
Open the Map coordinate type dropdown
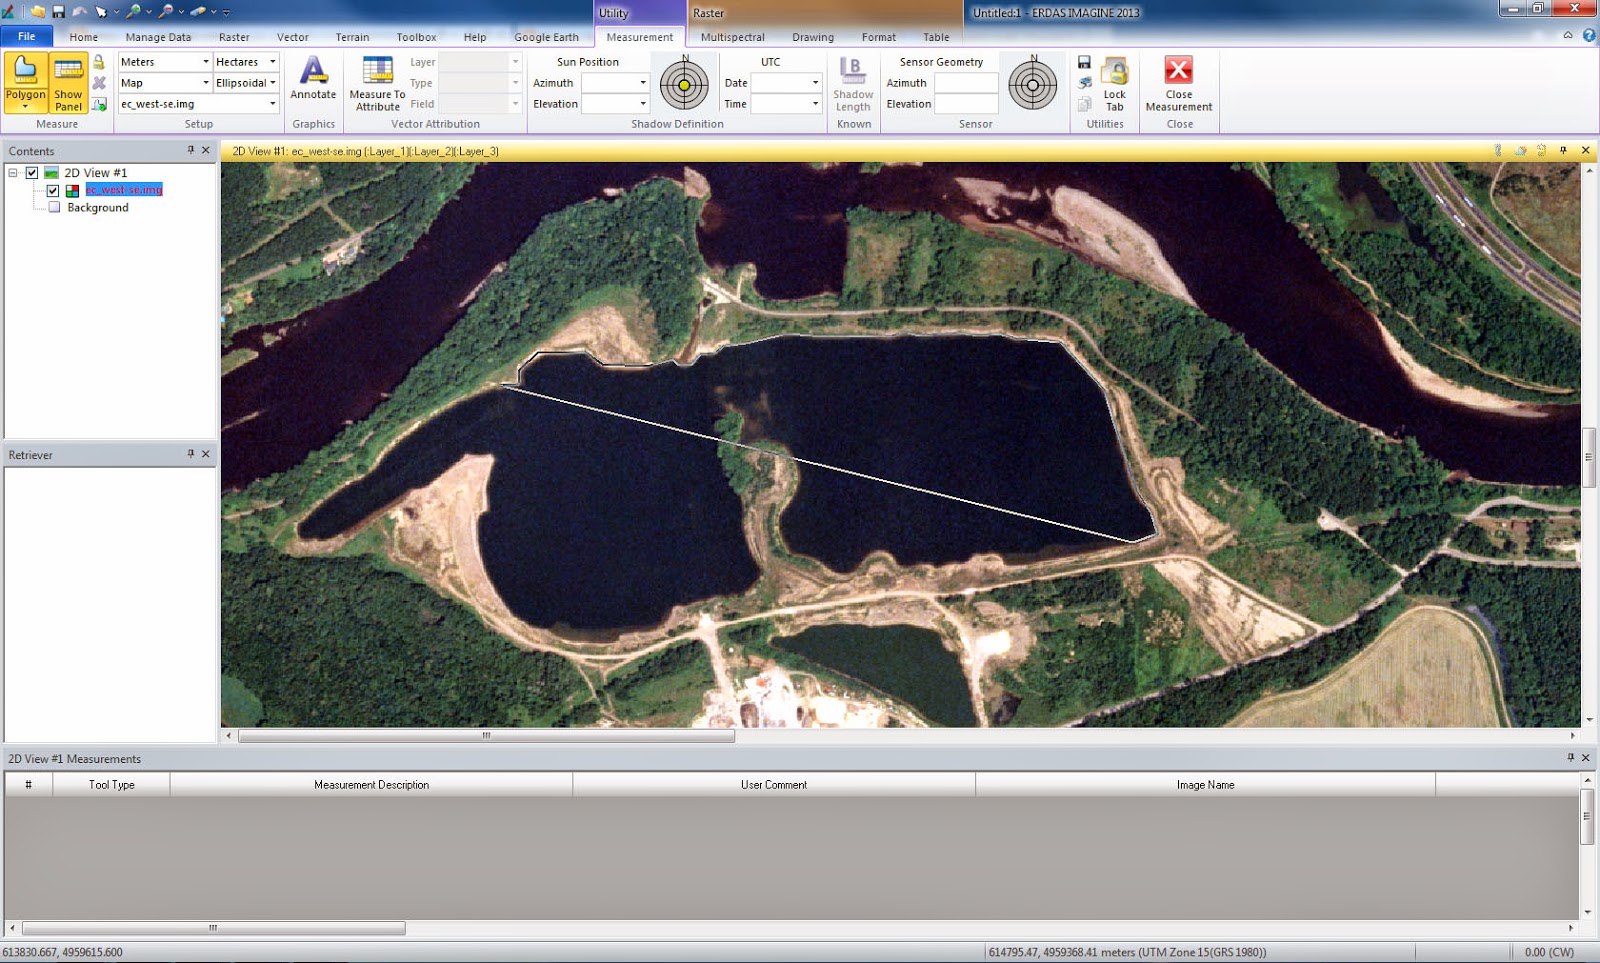(x=205, y=83)
